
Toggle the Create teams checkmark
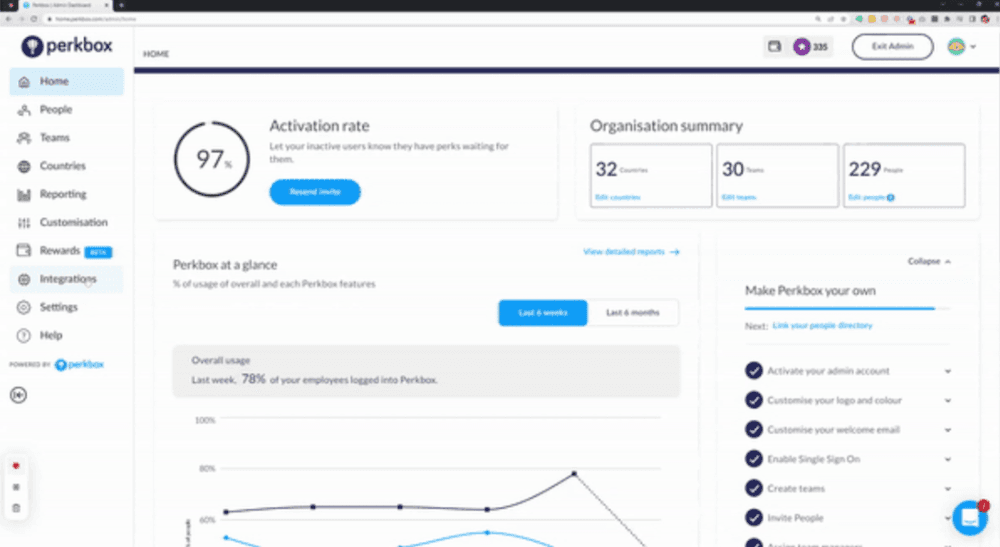(754, 488)
